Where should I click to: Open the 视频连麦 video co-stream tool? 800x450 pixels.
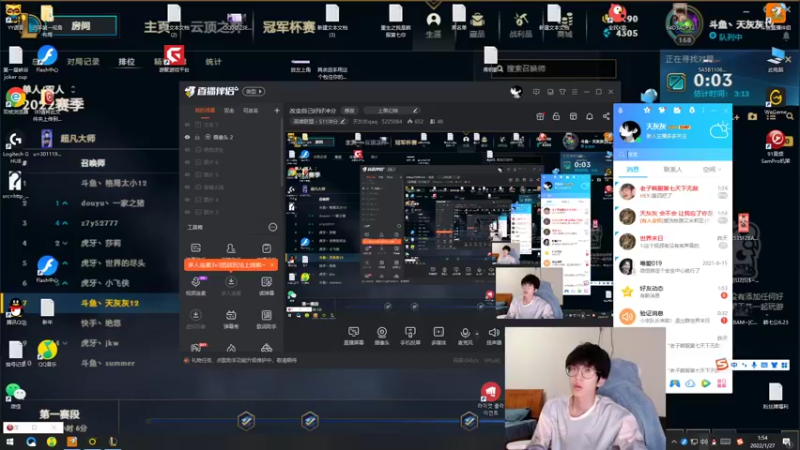(196, 286)
